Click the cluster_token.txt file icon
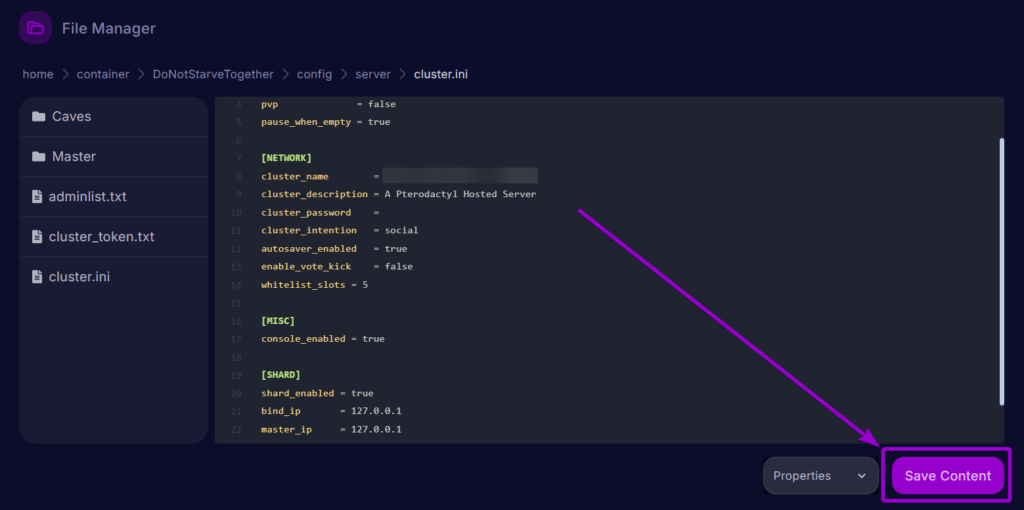The width and height of the screenshot is (1024, 510). 38,237
